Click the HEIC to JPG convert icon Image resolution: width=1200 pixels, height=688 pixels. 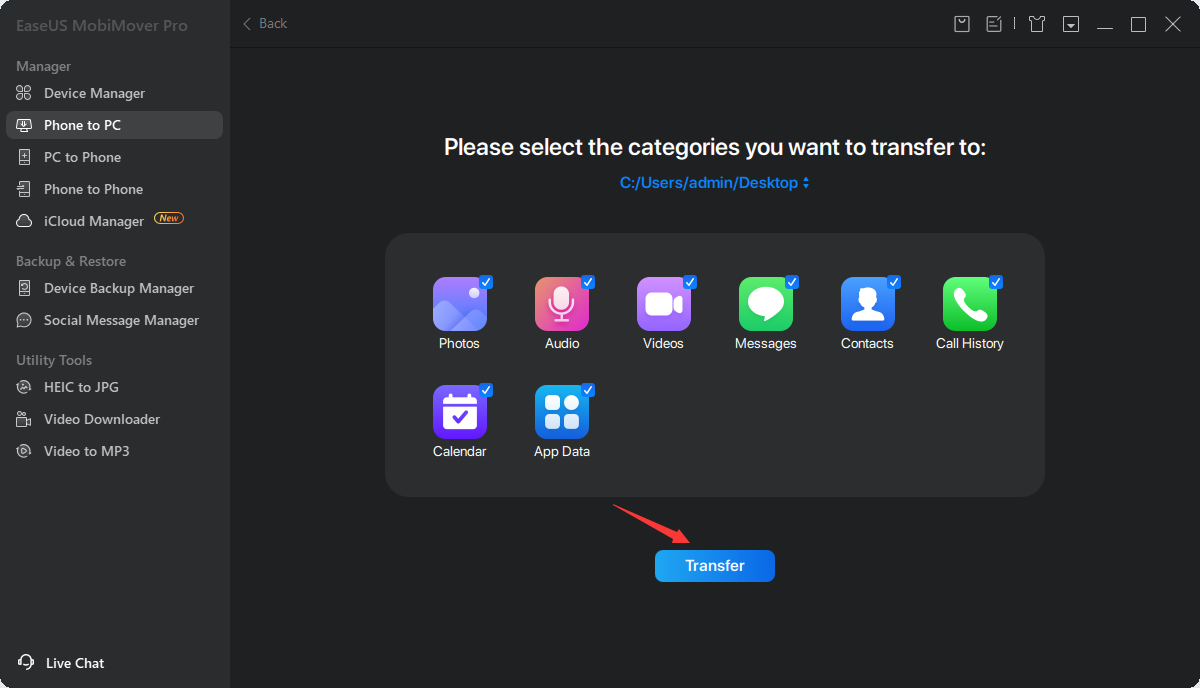point(24,387)
